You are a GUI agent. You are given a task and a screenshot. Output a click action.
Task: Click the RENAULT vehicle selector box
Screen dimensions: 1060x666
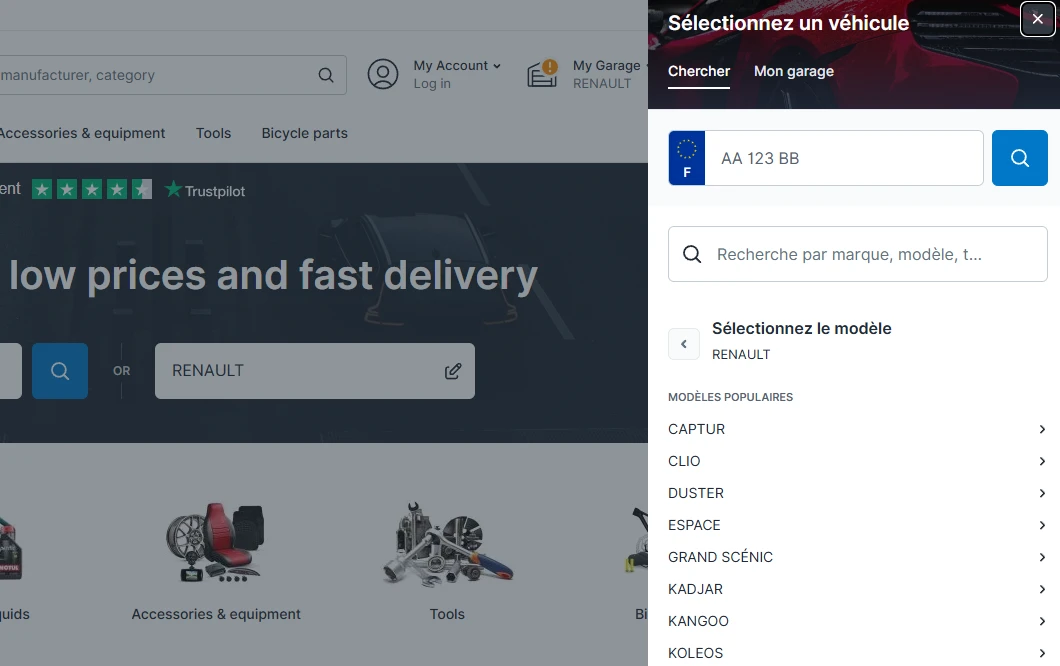pos(315,371)
